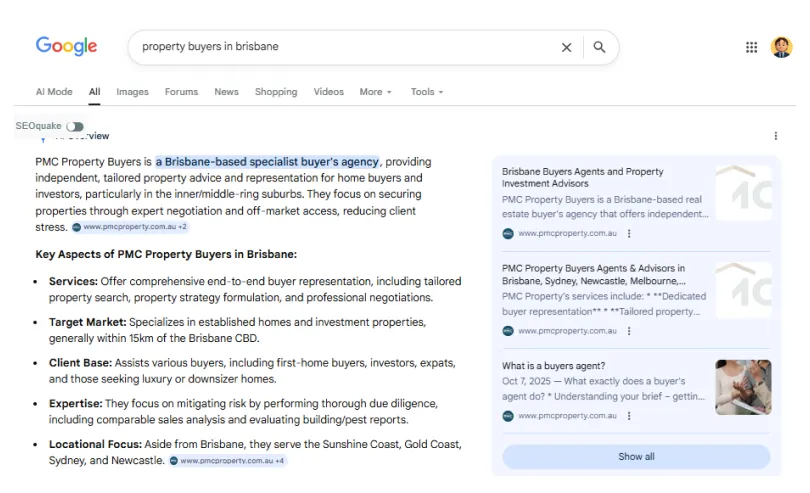Switch to the Images tab

pyautogui.click(x=132, y=92)
